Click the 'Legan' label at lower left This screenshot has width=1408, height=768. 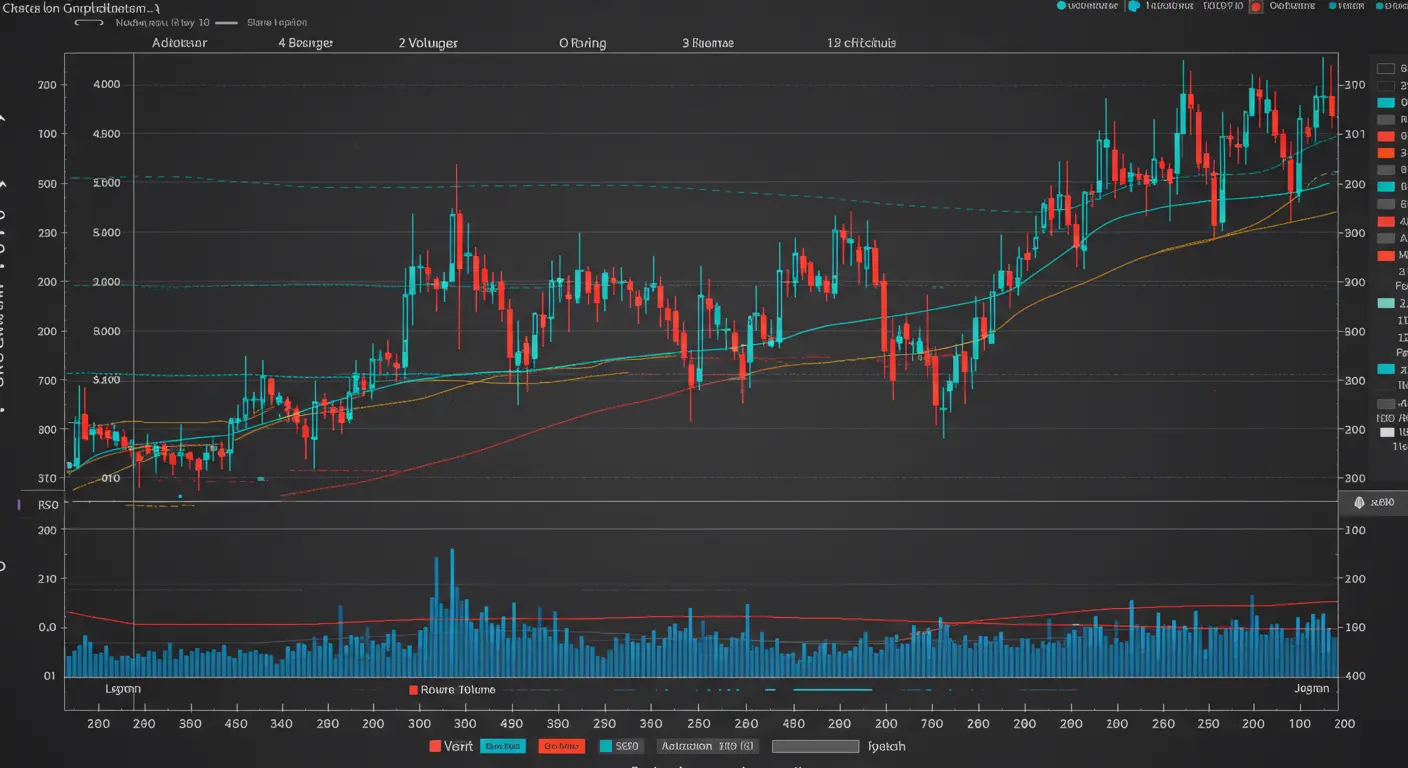(x=123, y=689)
